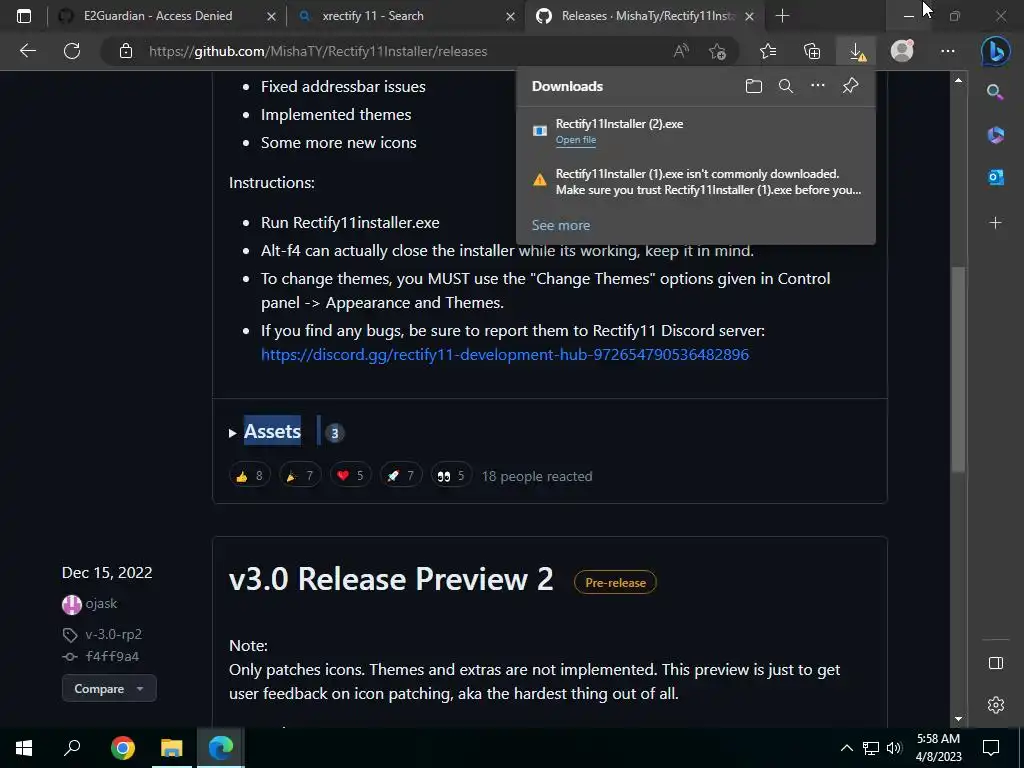Click the eyes reaction 5
Screen dimensions: 1024x768
tap(451, 476)
